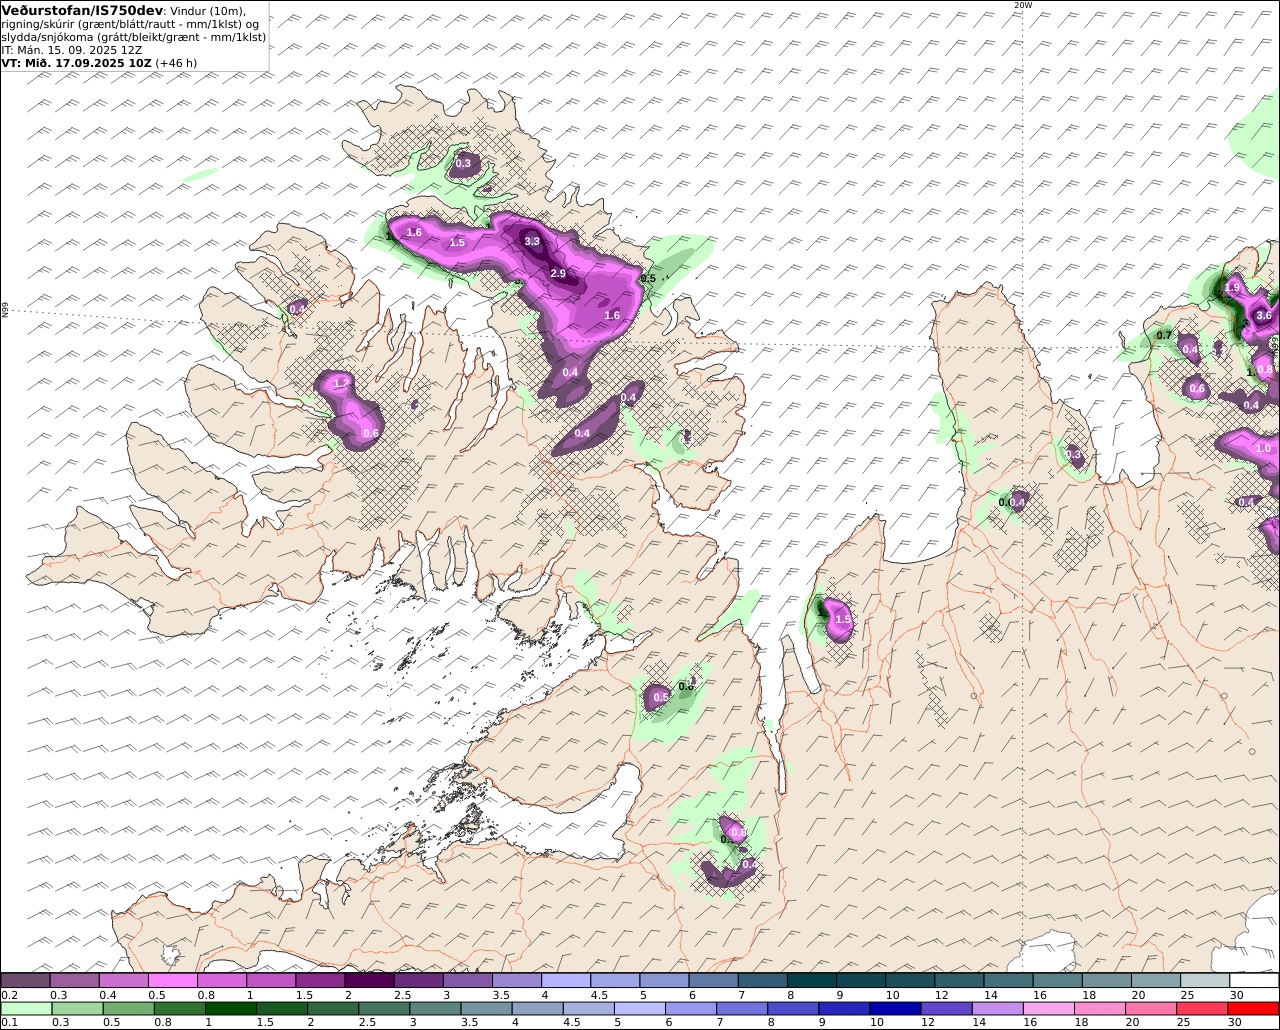This screenshot has height=1030, width=1280.
Task: Click the bottom-row legend swatch labeled 2.5
Action: coord(384,1008)
